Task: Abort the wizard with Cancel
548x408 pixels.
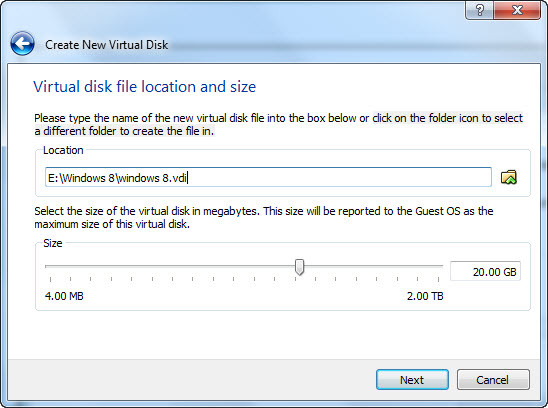Action: pyautogui.click(x=493, y=380)
